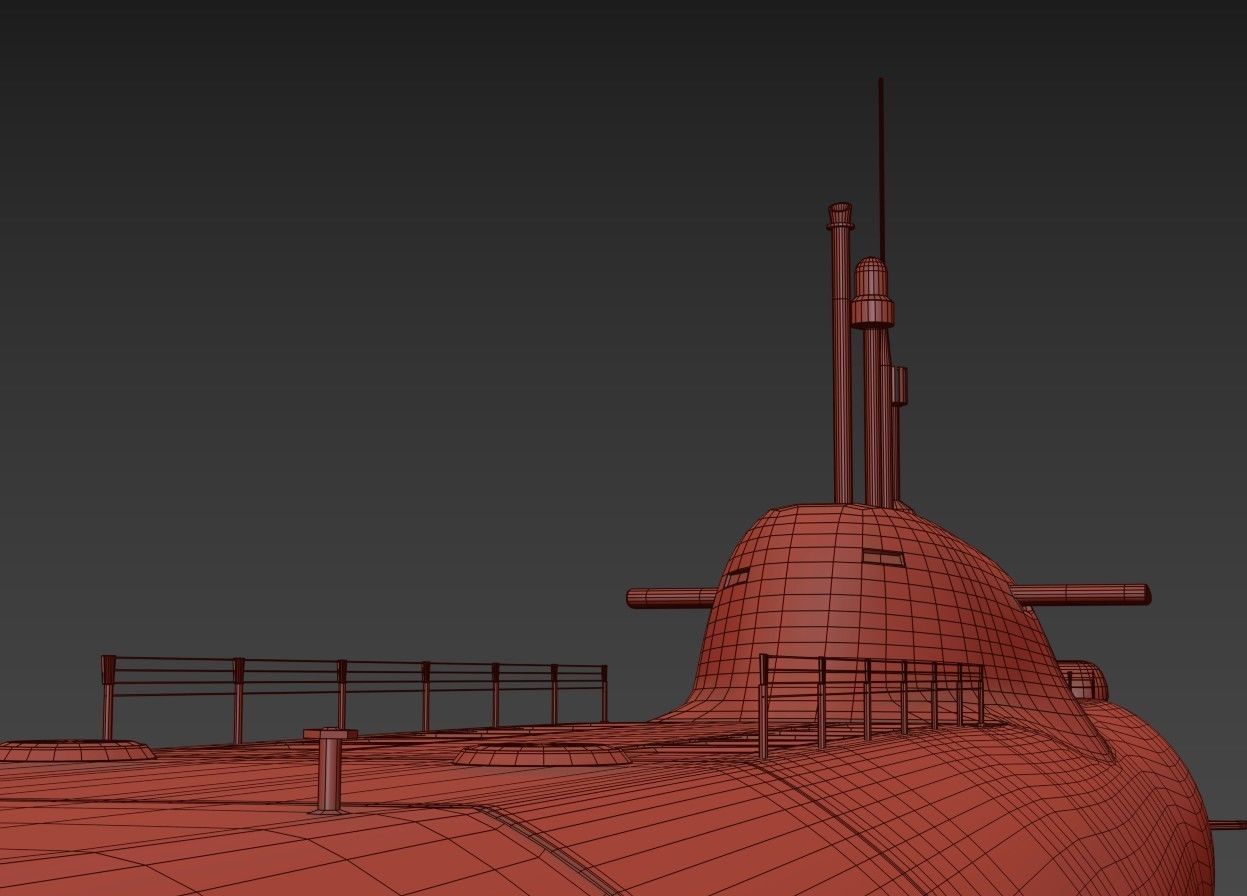Select the left diving plane on the sail
This screenshot has height=896, width=1247.
coord(671,598)
